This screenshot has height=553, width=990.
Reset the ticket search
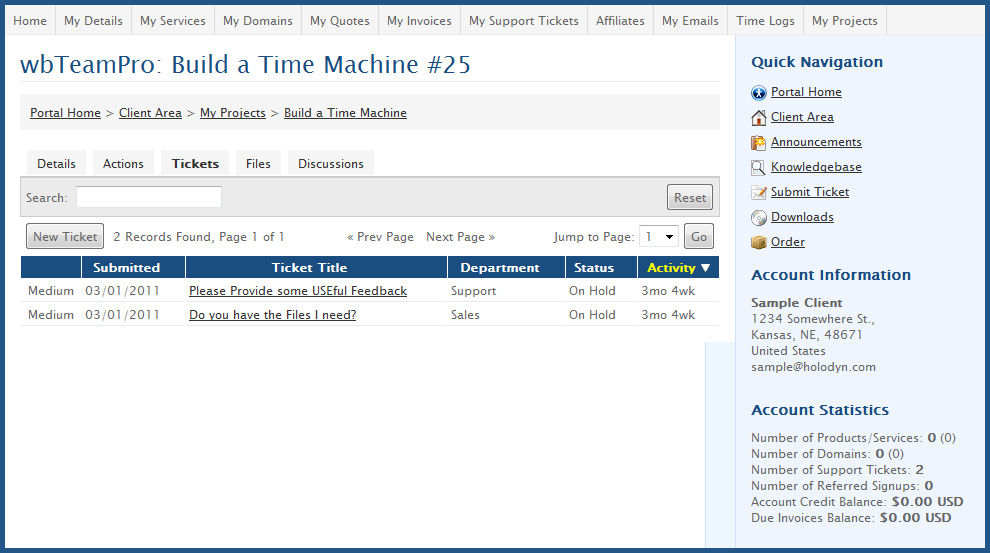point(689,198)
